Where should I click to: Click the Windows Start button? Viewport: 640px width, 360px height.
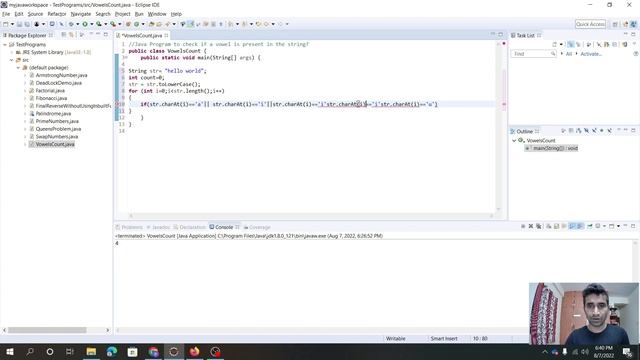[9, 351]
